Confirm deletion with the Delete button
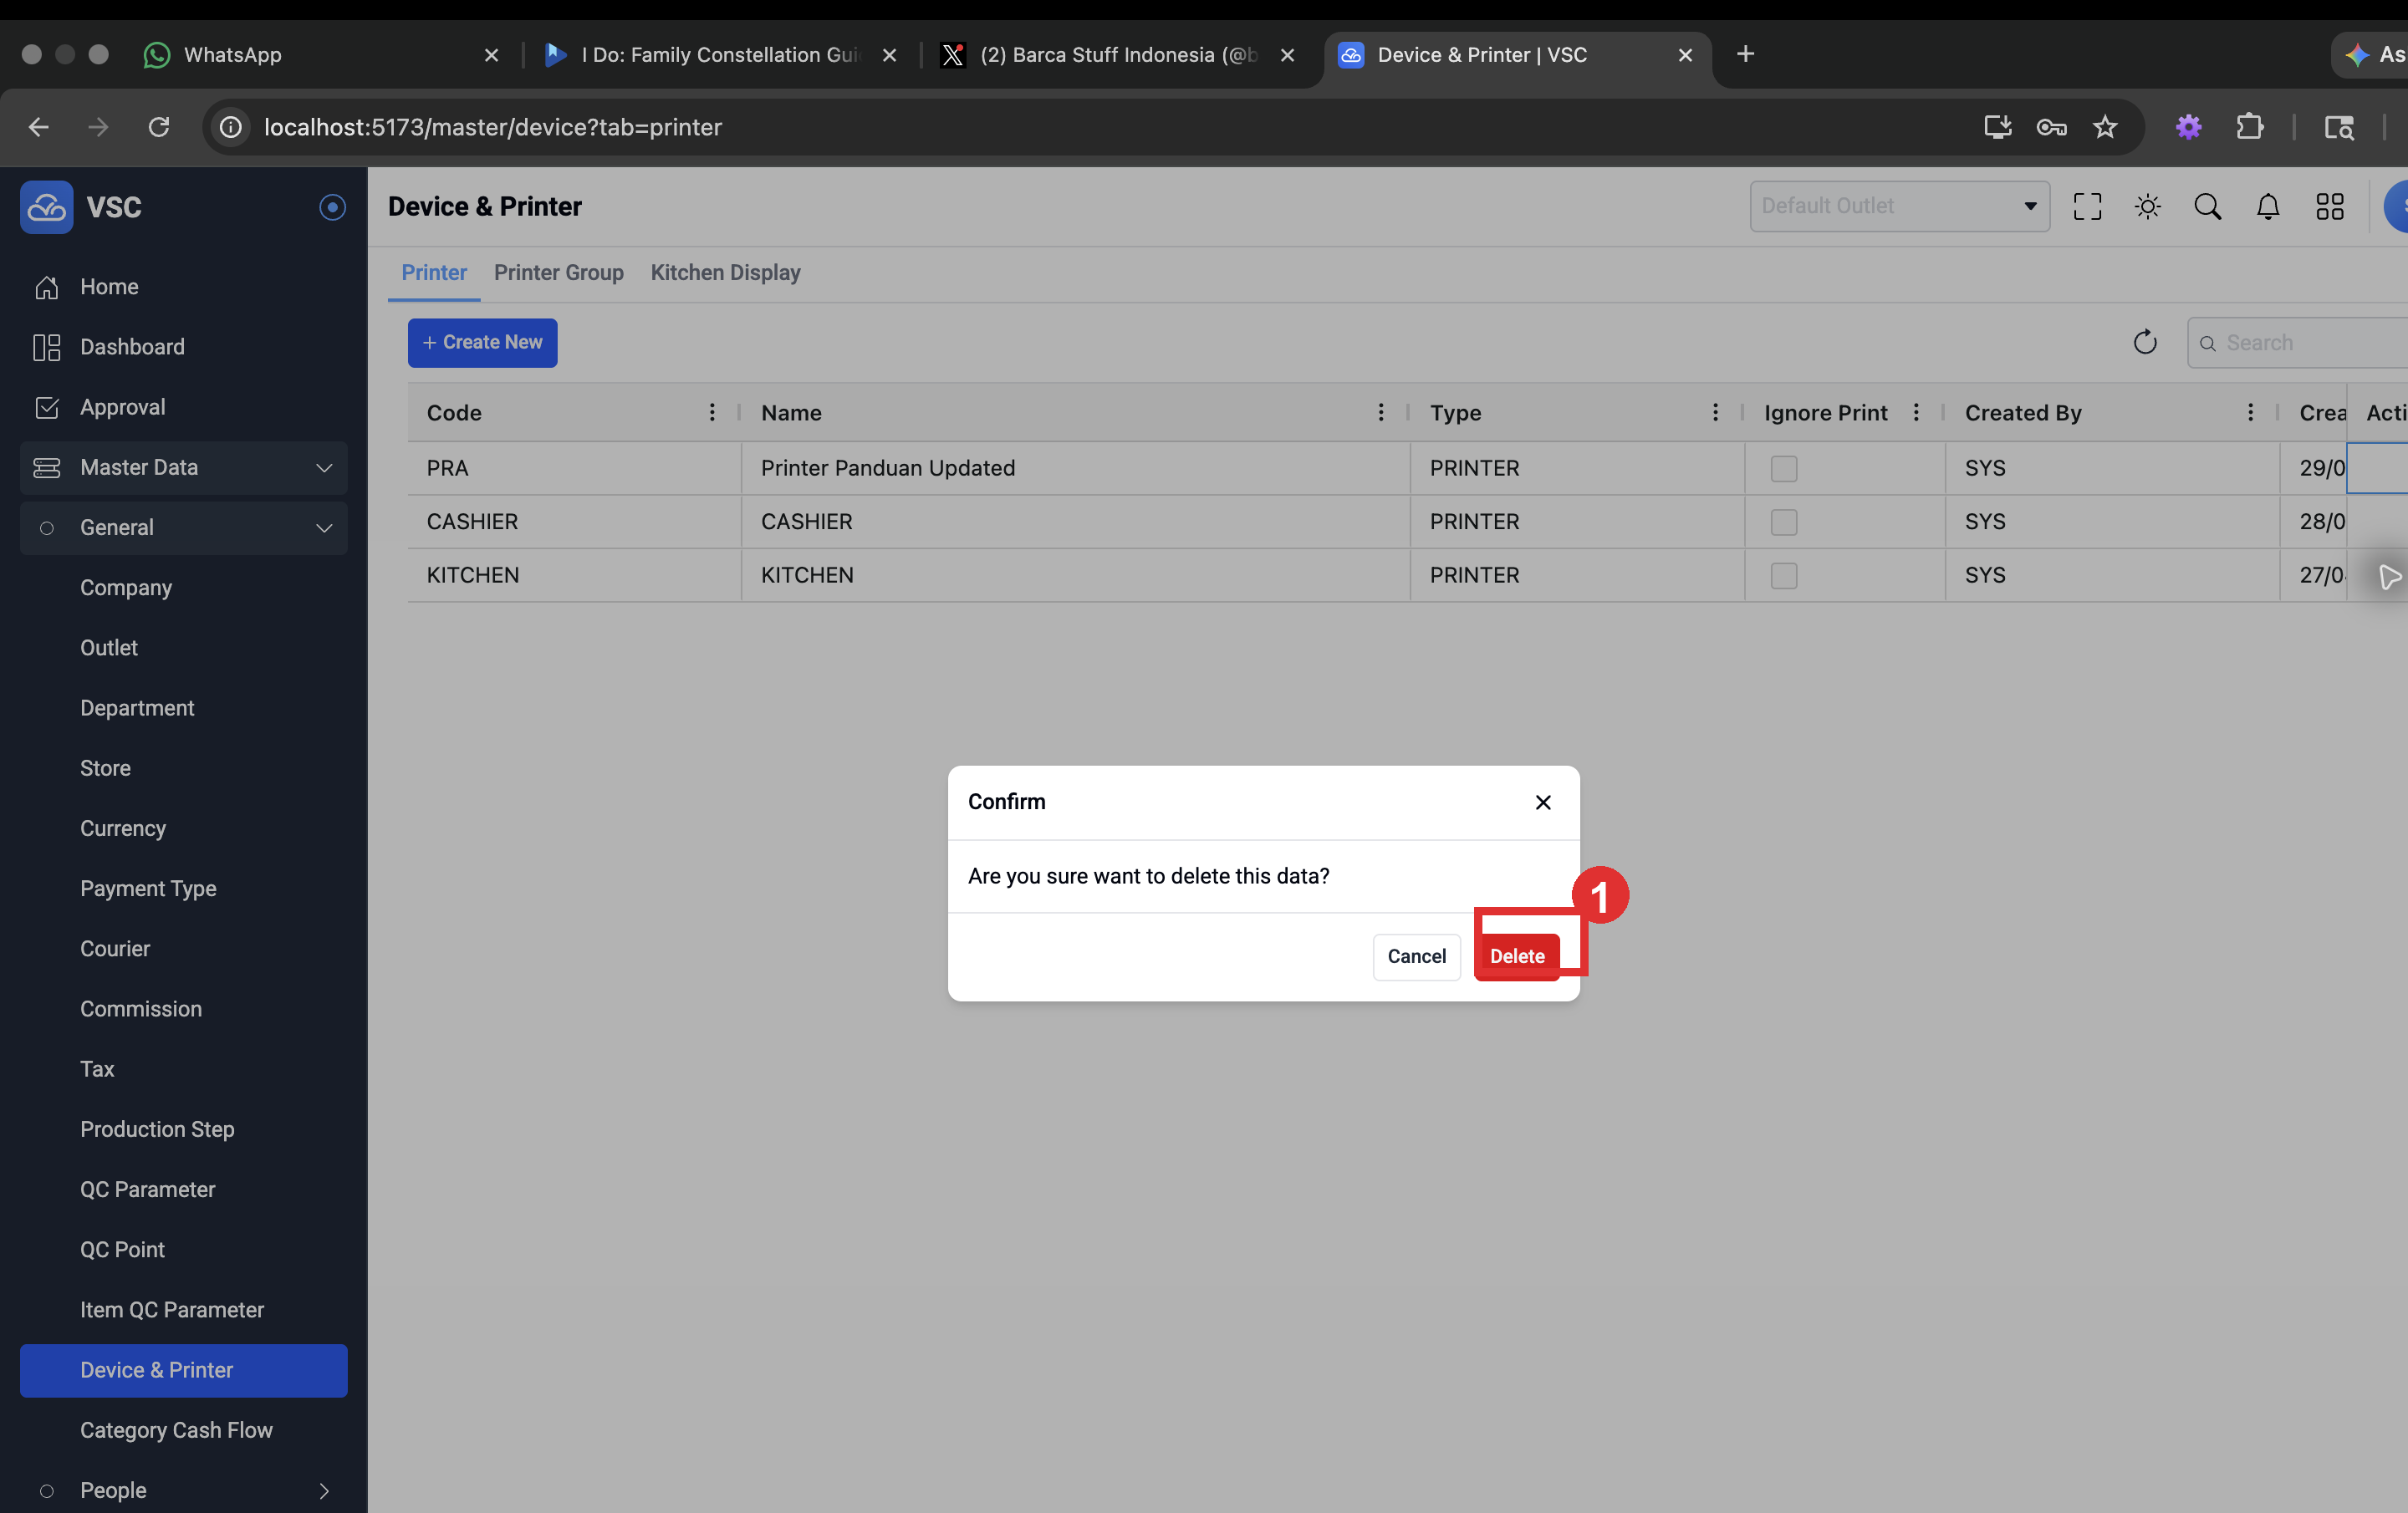Image resolution: width=2408 pixels, height=1513 pixels. click(1516, 957)
